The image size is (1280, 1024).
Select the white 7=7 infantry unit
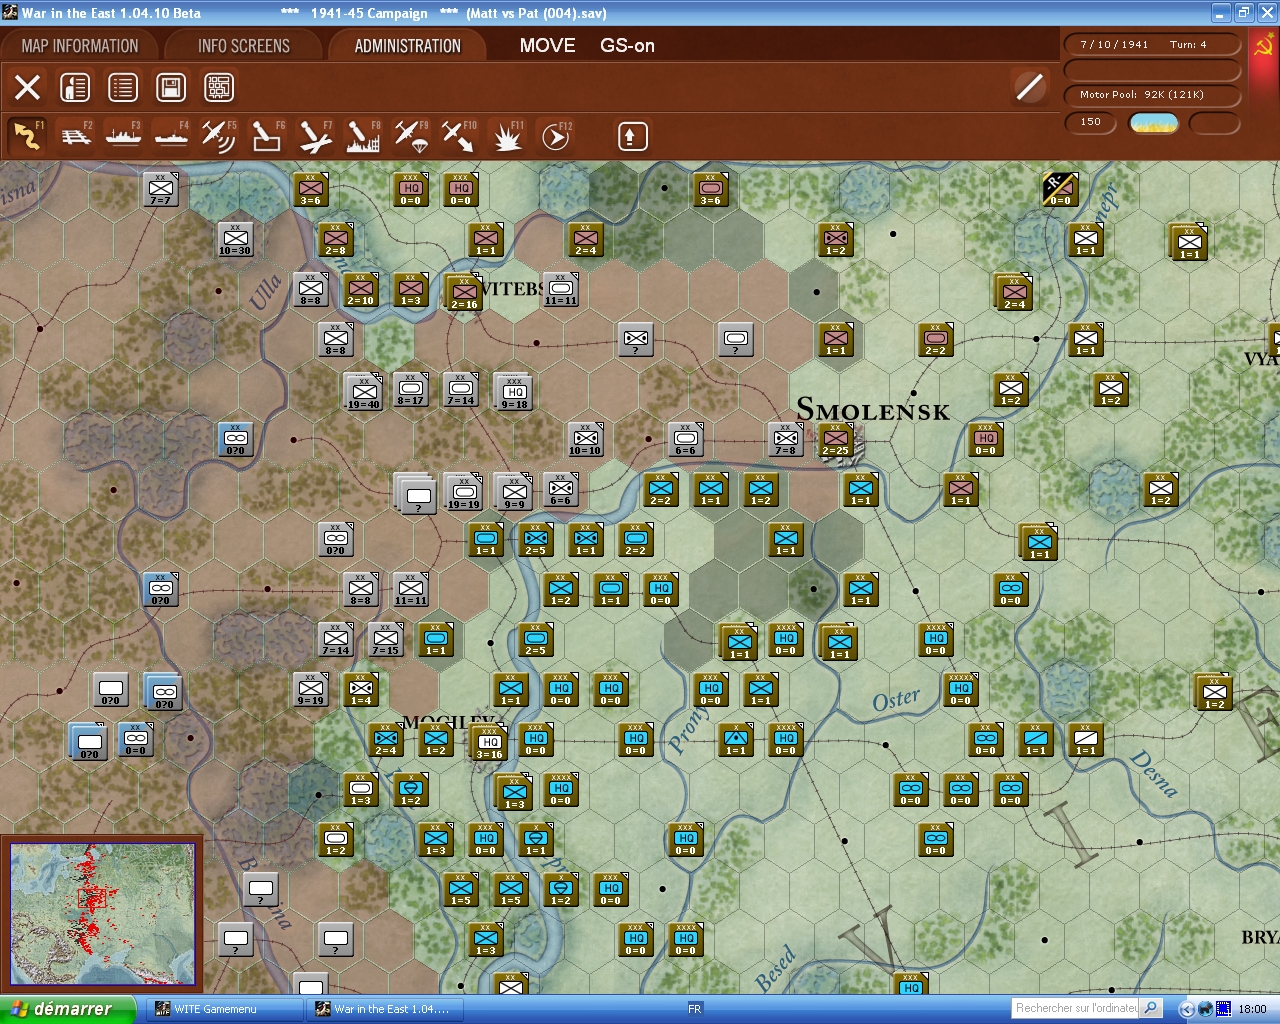(161, 189)
